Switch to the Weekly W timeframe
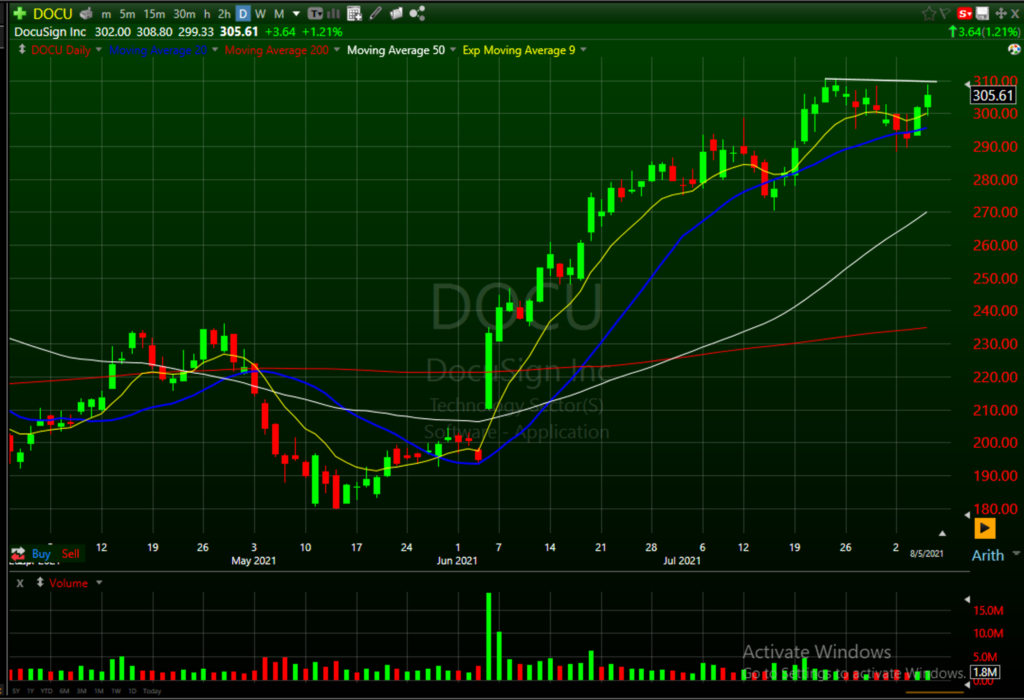The image size is (1024, 700). (261, 14)
